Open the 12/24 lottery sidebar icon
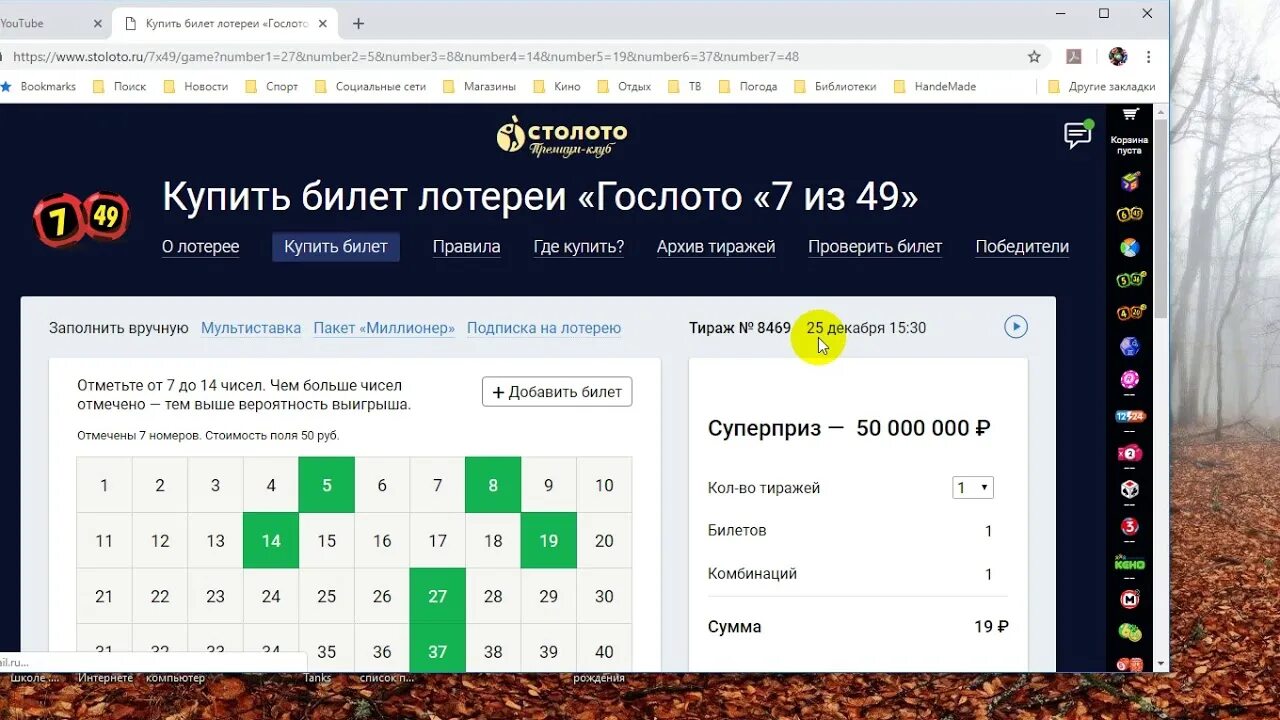The height and width of the screenshot is (720, 1280). click(1130, 416)
